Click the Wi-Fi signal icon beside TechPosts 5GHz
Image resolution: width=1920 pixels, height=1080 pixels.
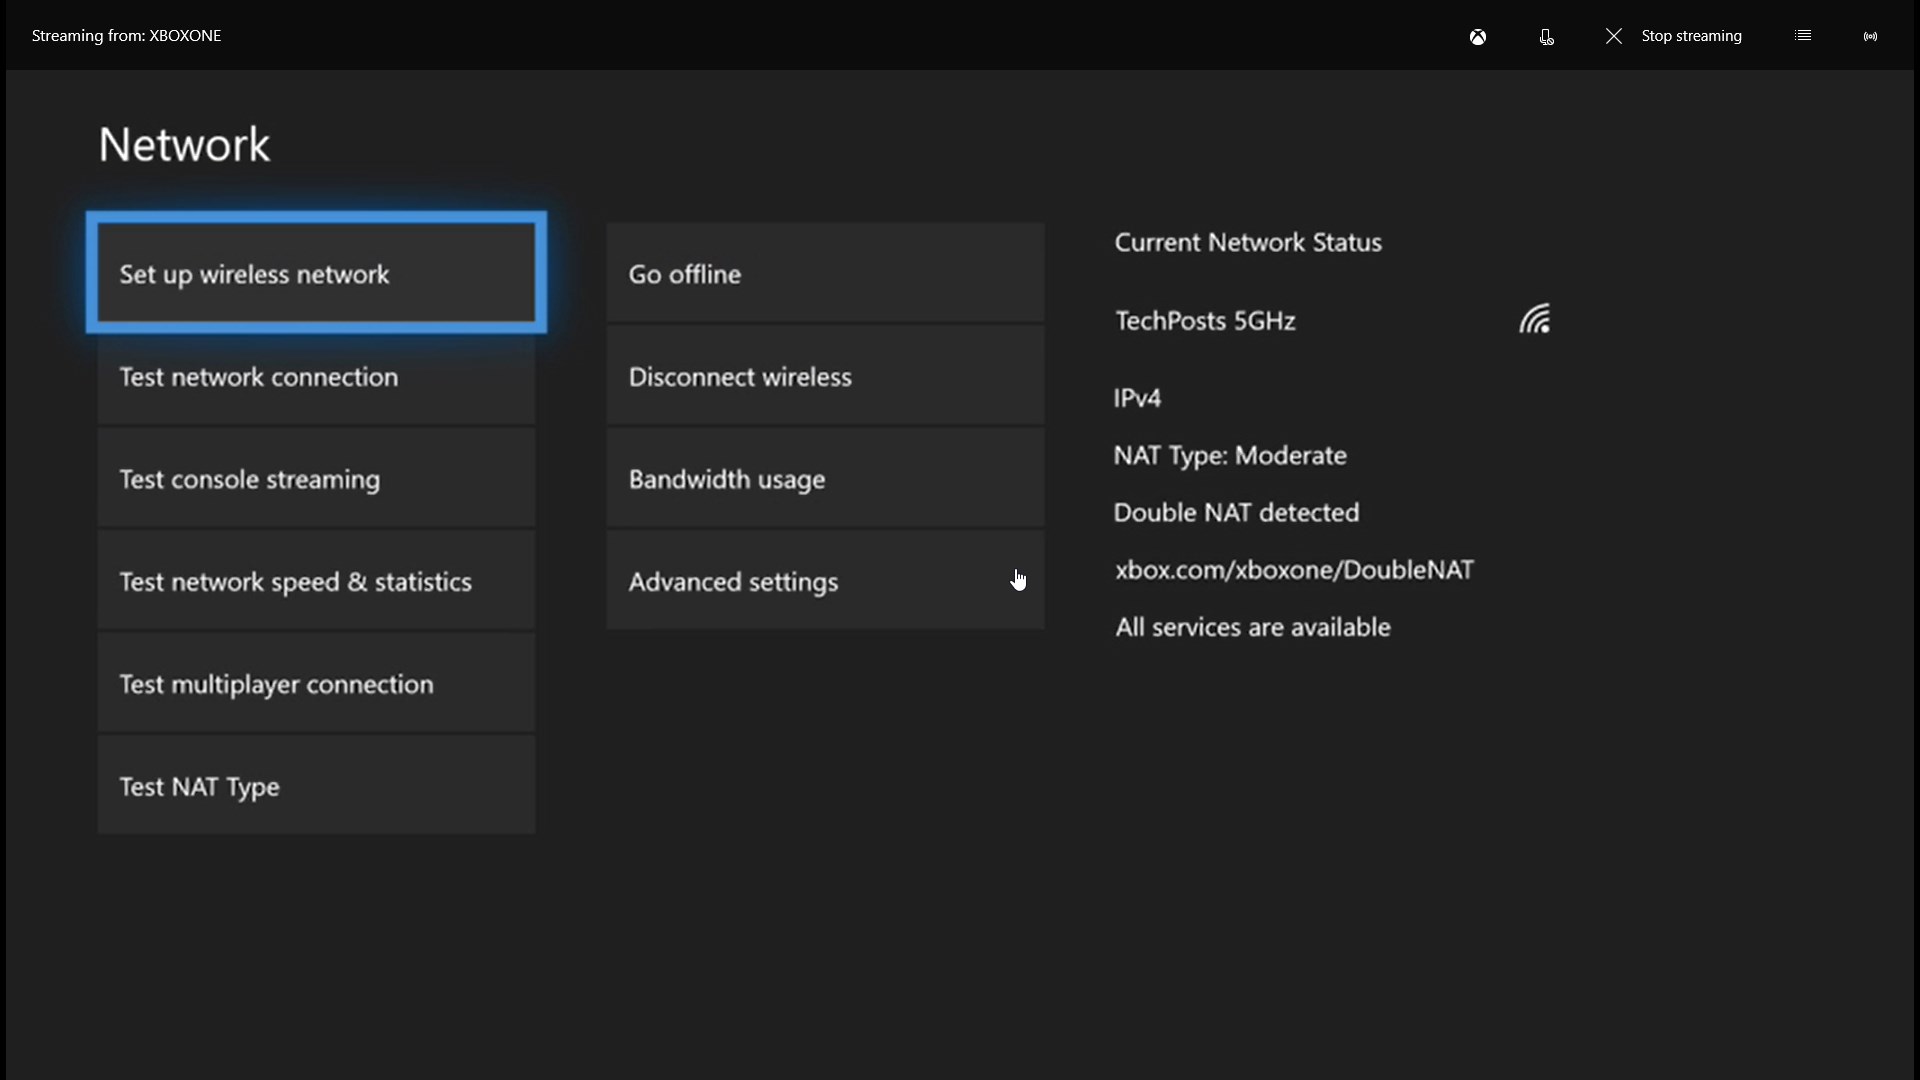(1535, 318)
